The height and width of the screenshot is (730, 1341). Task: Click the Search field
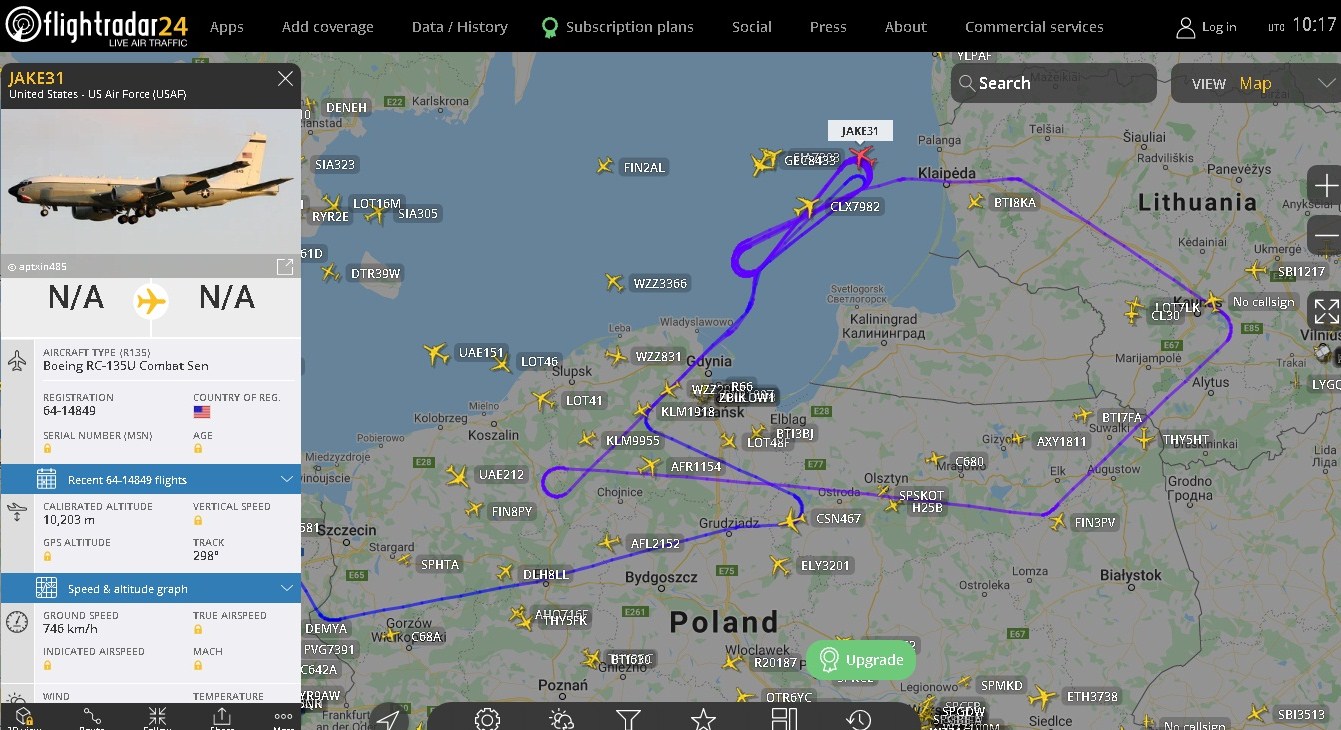[x=1053, y=83]
